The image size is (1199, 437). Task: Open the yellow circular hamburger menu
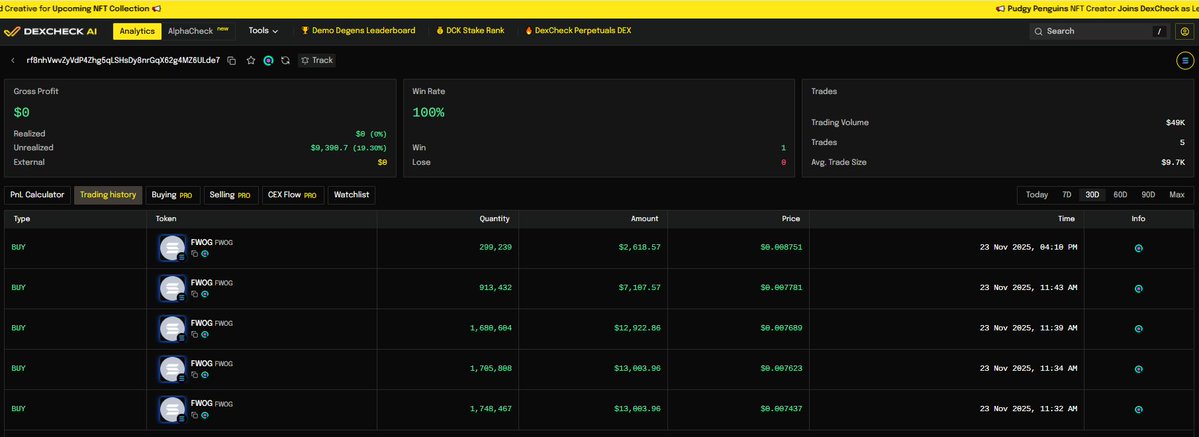[x=1185, y=60]
